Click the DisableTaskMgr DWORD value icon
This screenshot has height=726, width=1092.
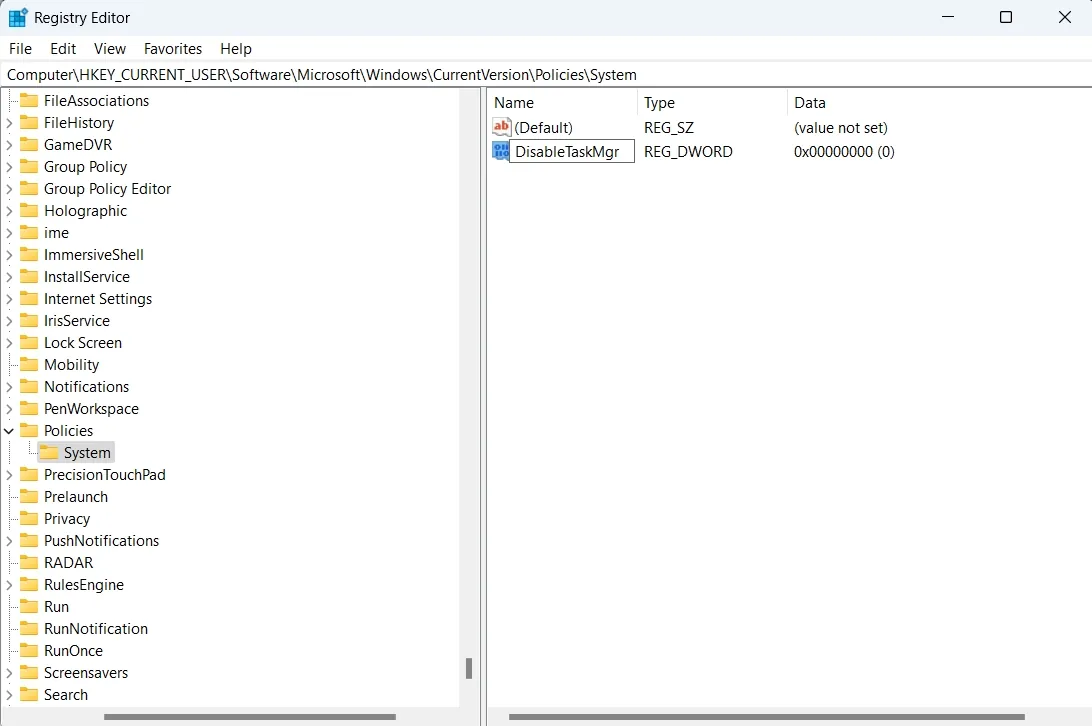tap(501, 151)
